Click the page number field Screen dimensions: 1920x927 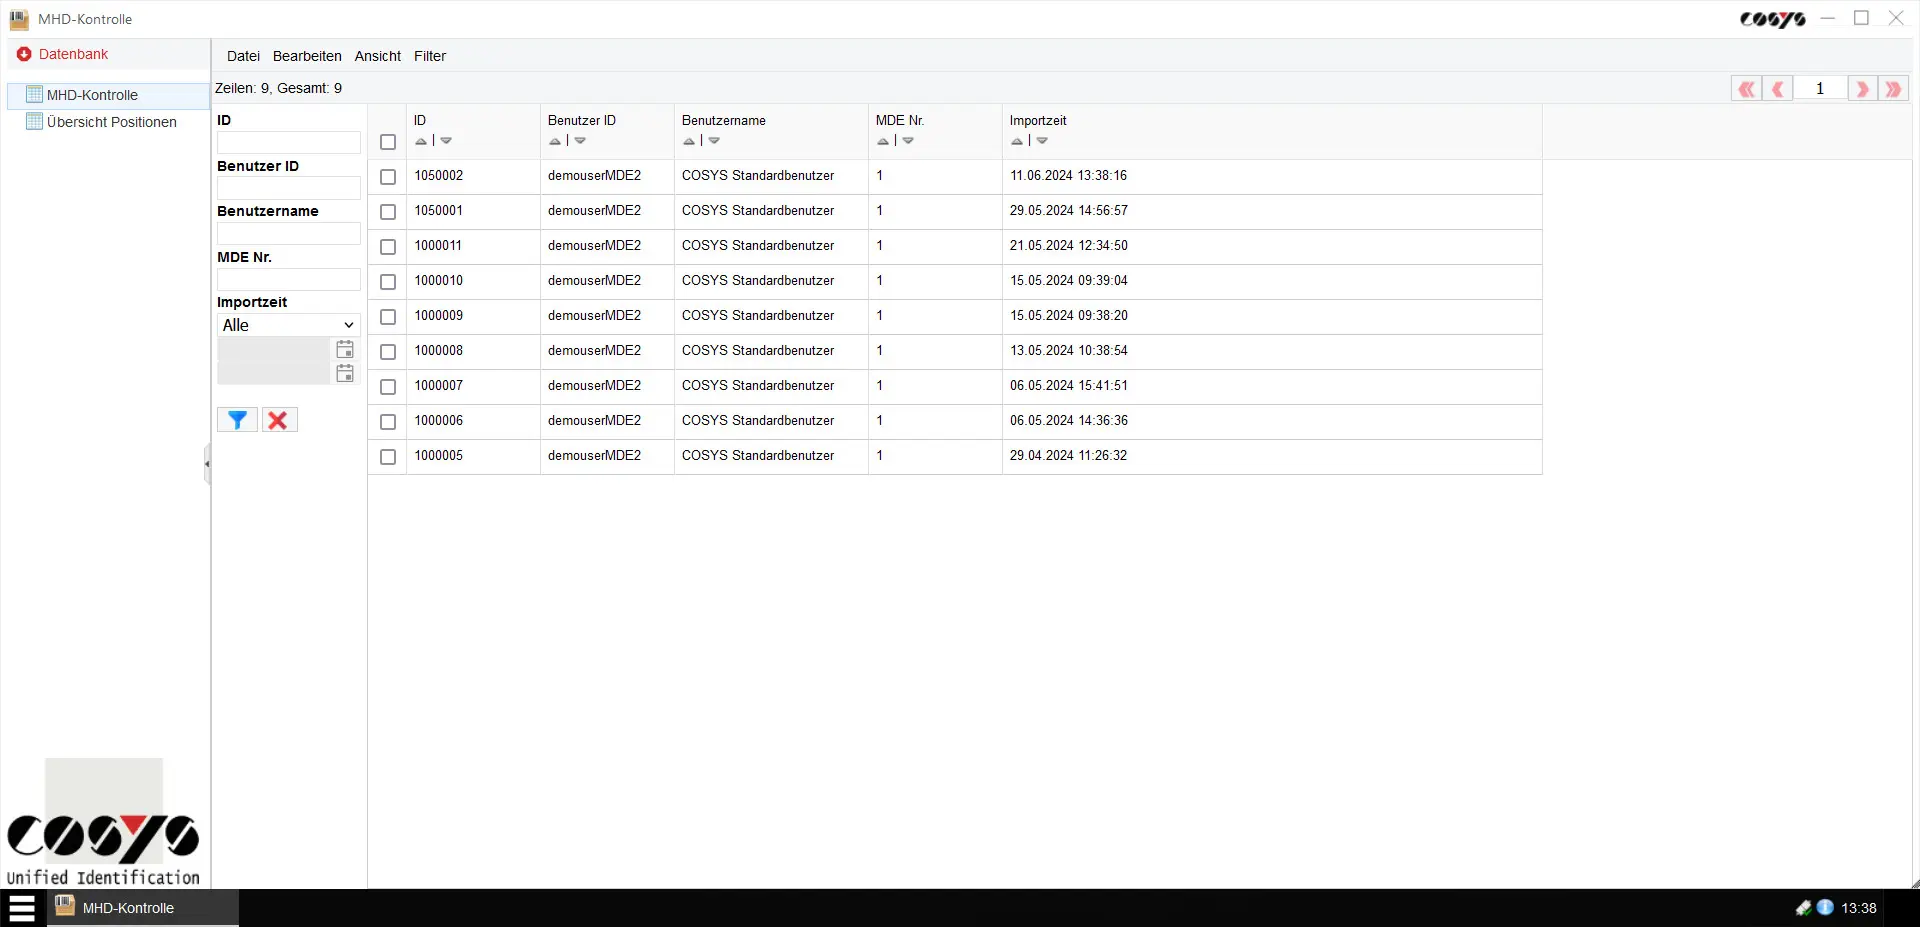click(x=1820, y=89)
